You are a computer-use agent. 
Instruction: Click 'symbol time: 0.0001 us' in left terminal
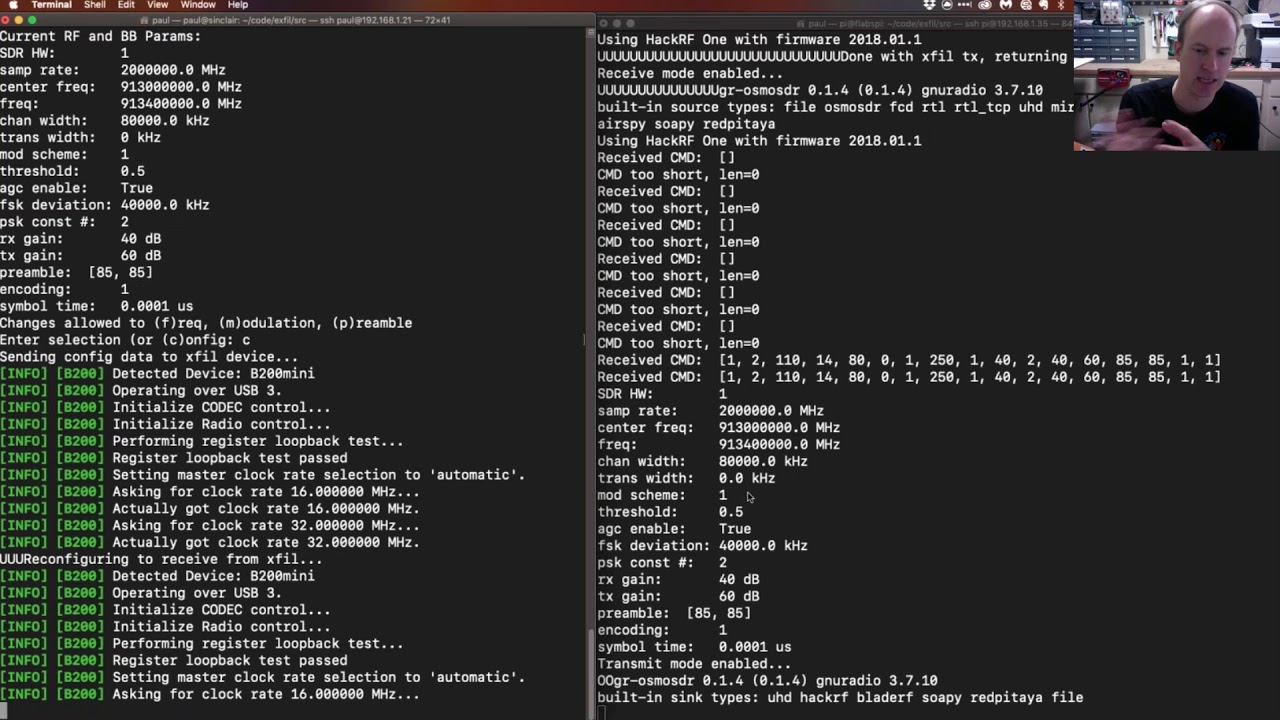96,306
